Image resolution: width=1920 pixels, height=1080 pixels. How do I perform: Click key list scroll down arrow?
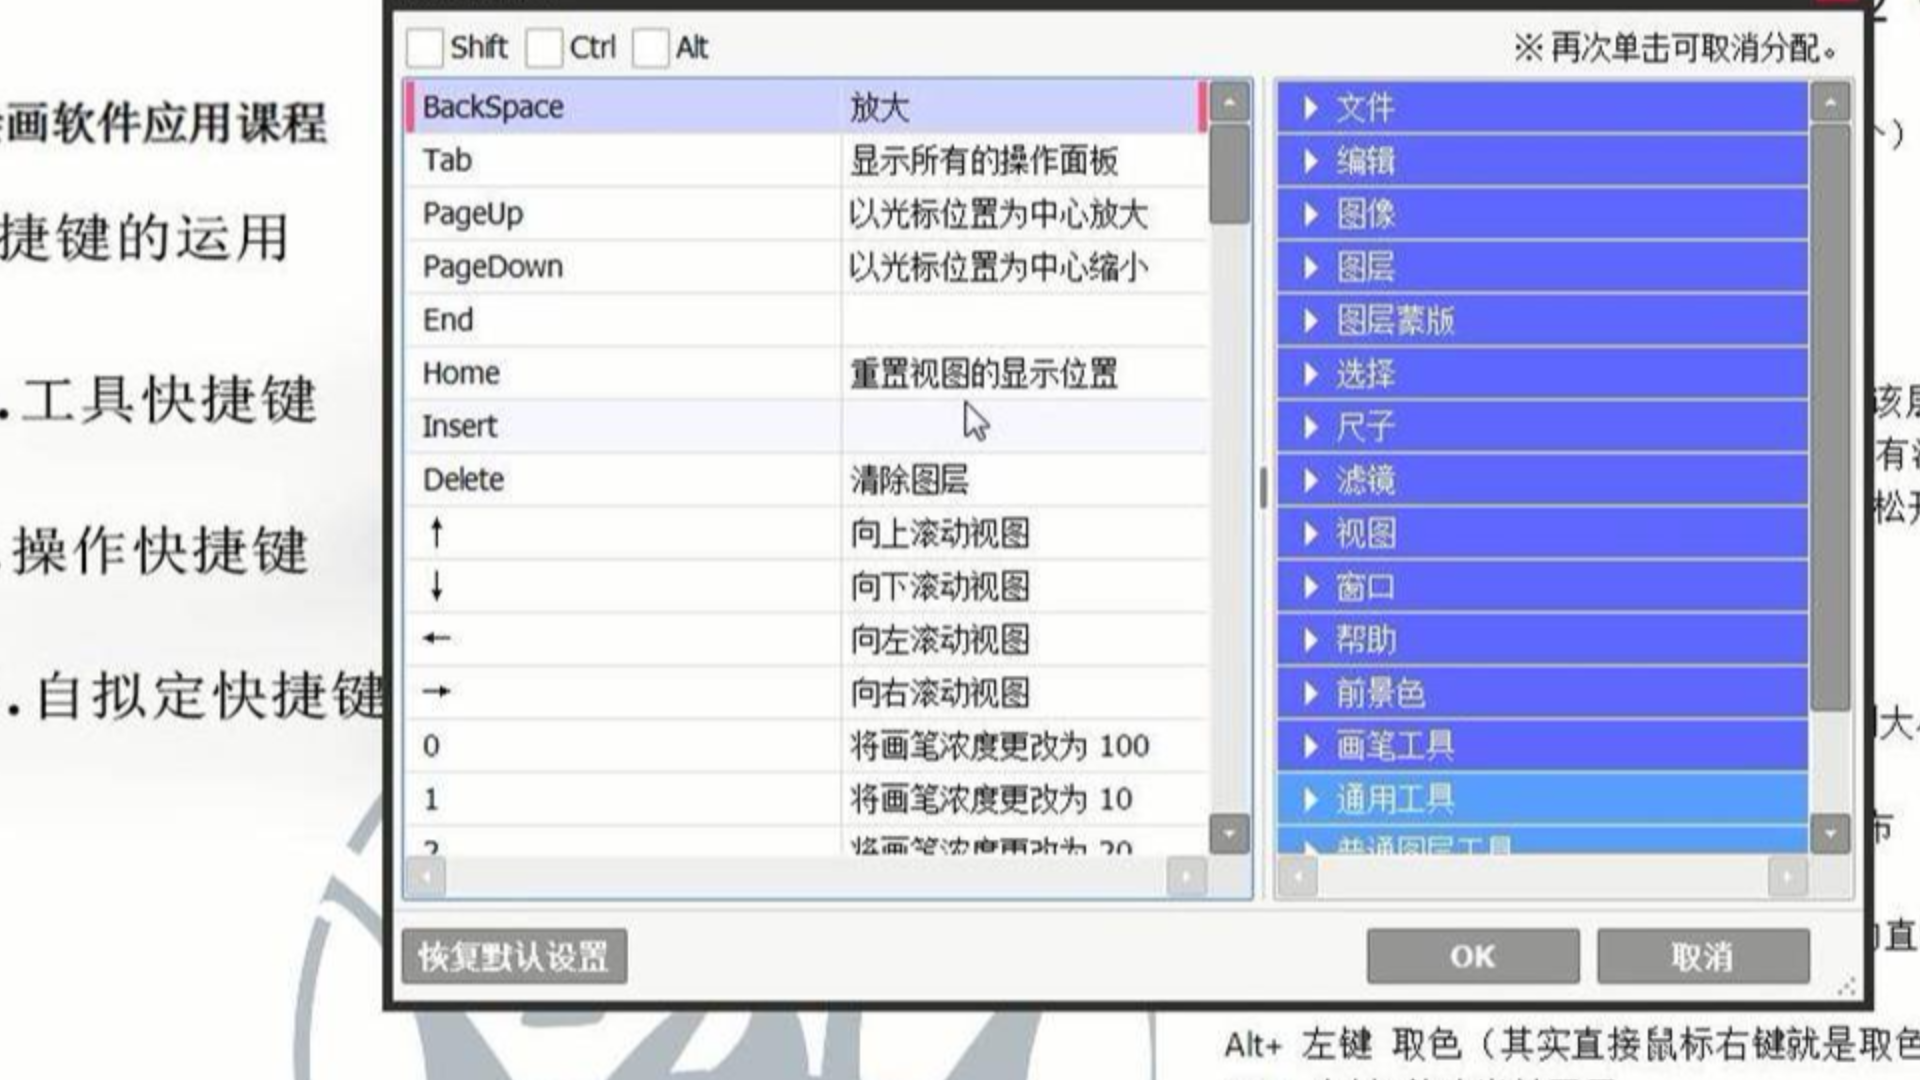click(1230, 833)
